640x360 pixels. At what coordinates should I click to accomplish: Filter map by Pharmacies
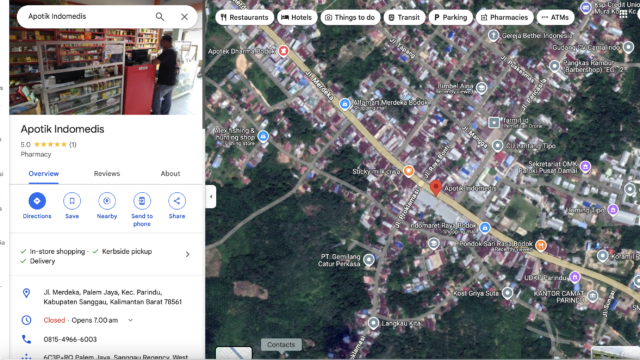coord(504,17)
